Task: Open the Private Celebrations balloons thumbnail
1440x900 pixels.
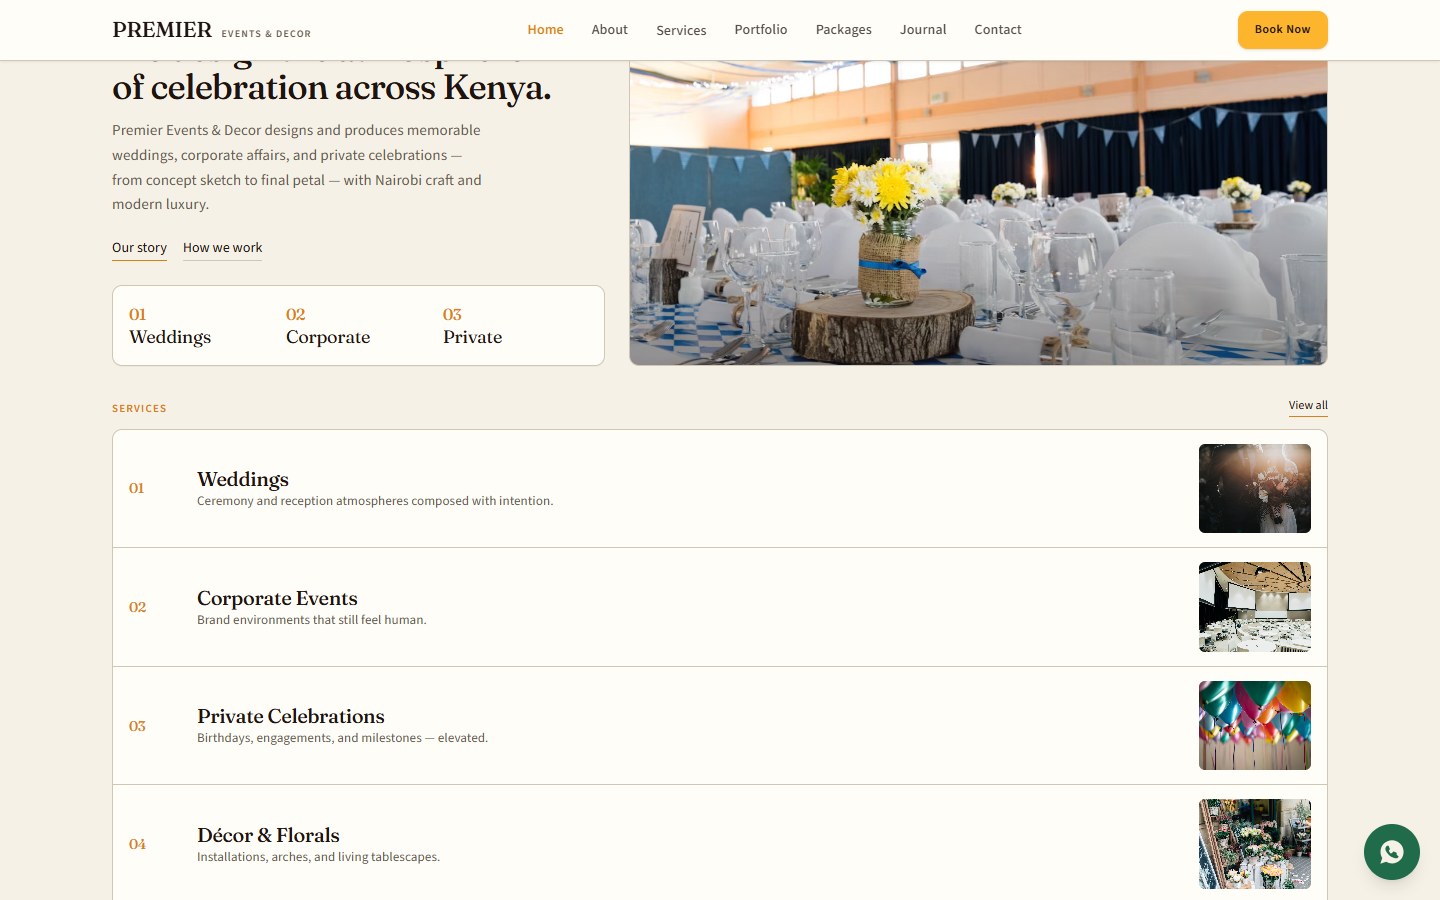Action: (1255, 725)
